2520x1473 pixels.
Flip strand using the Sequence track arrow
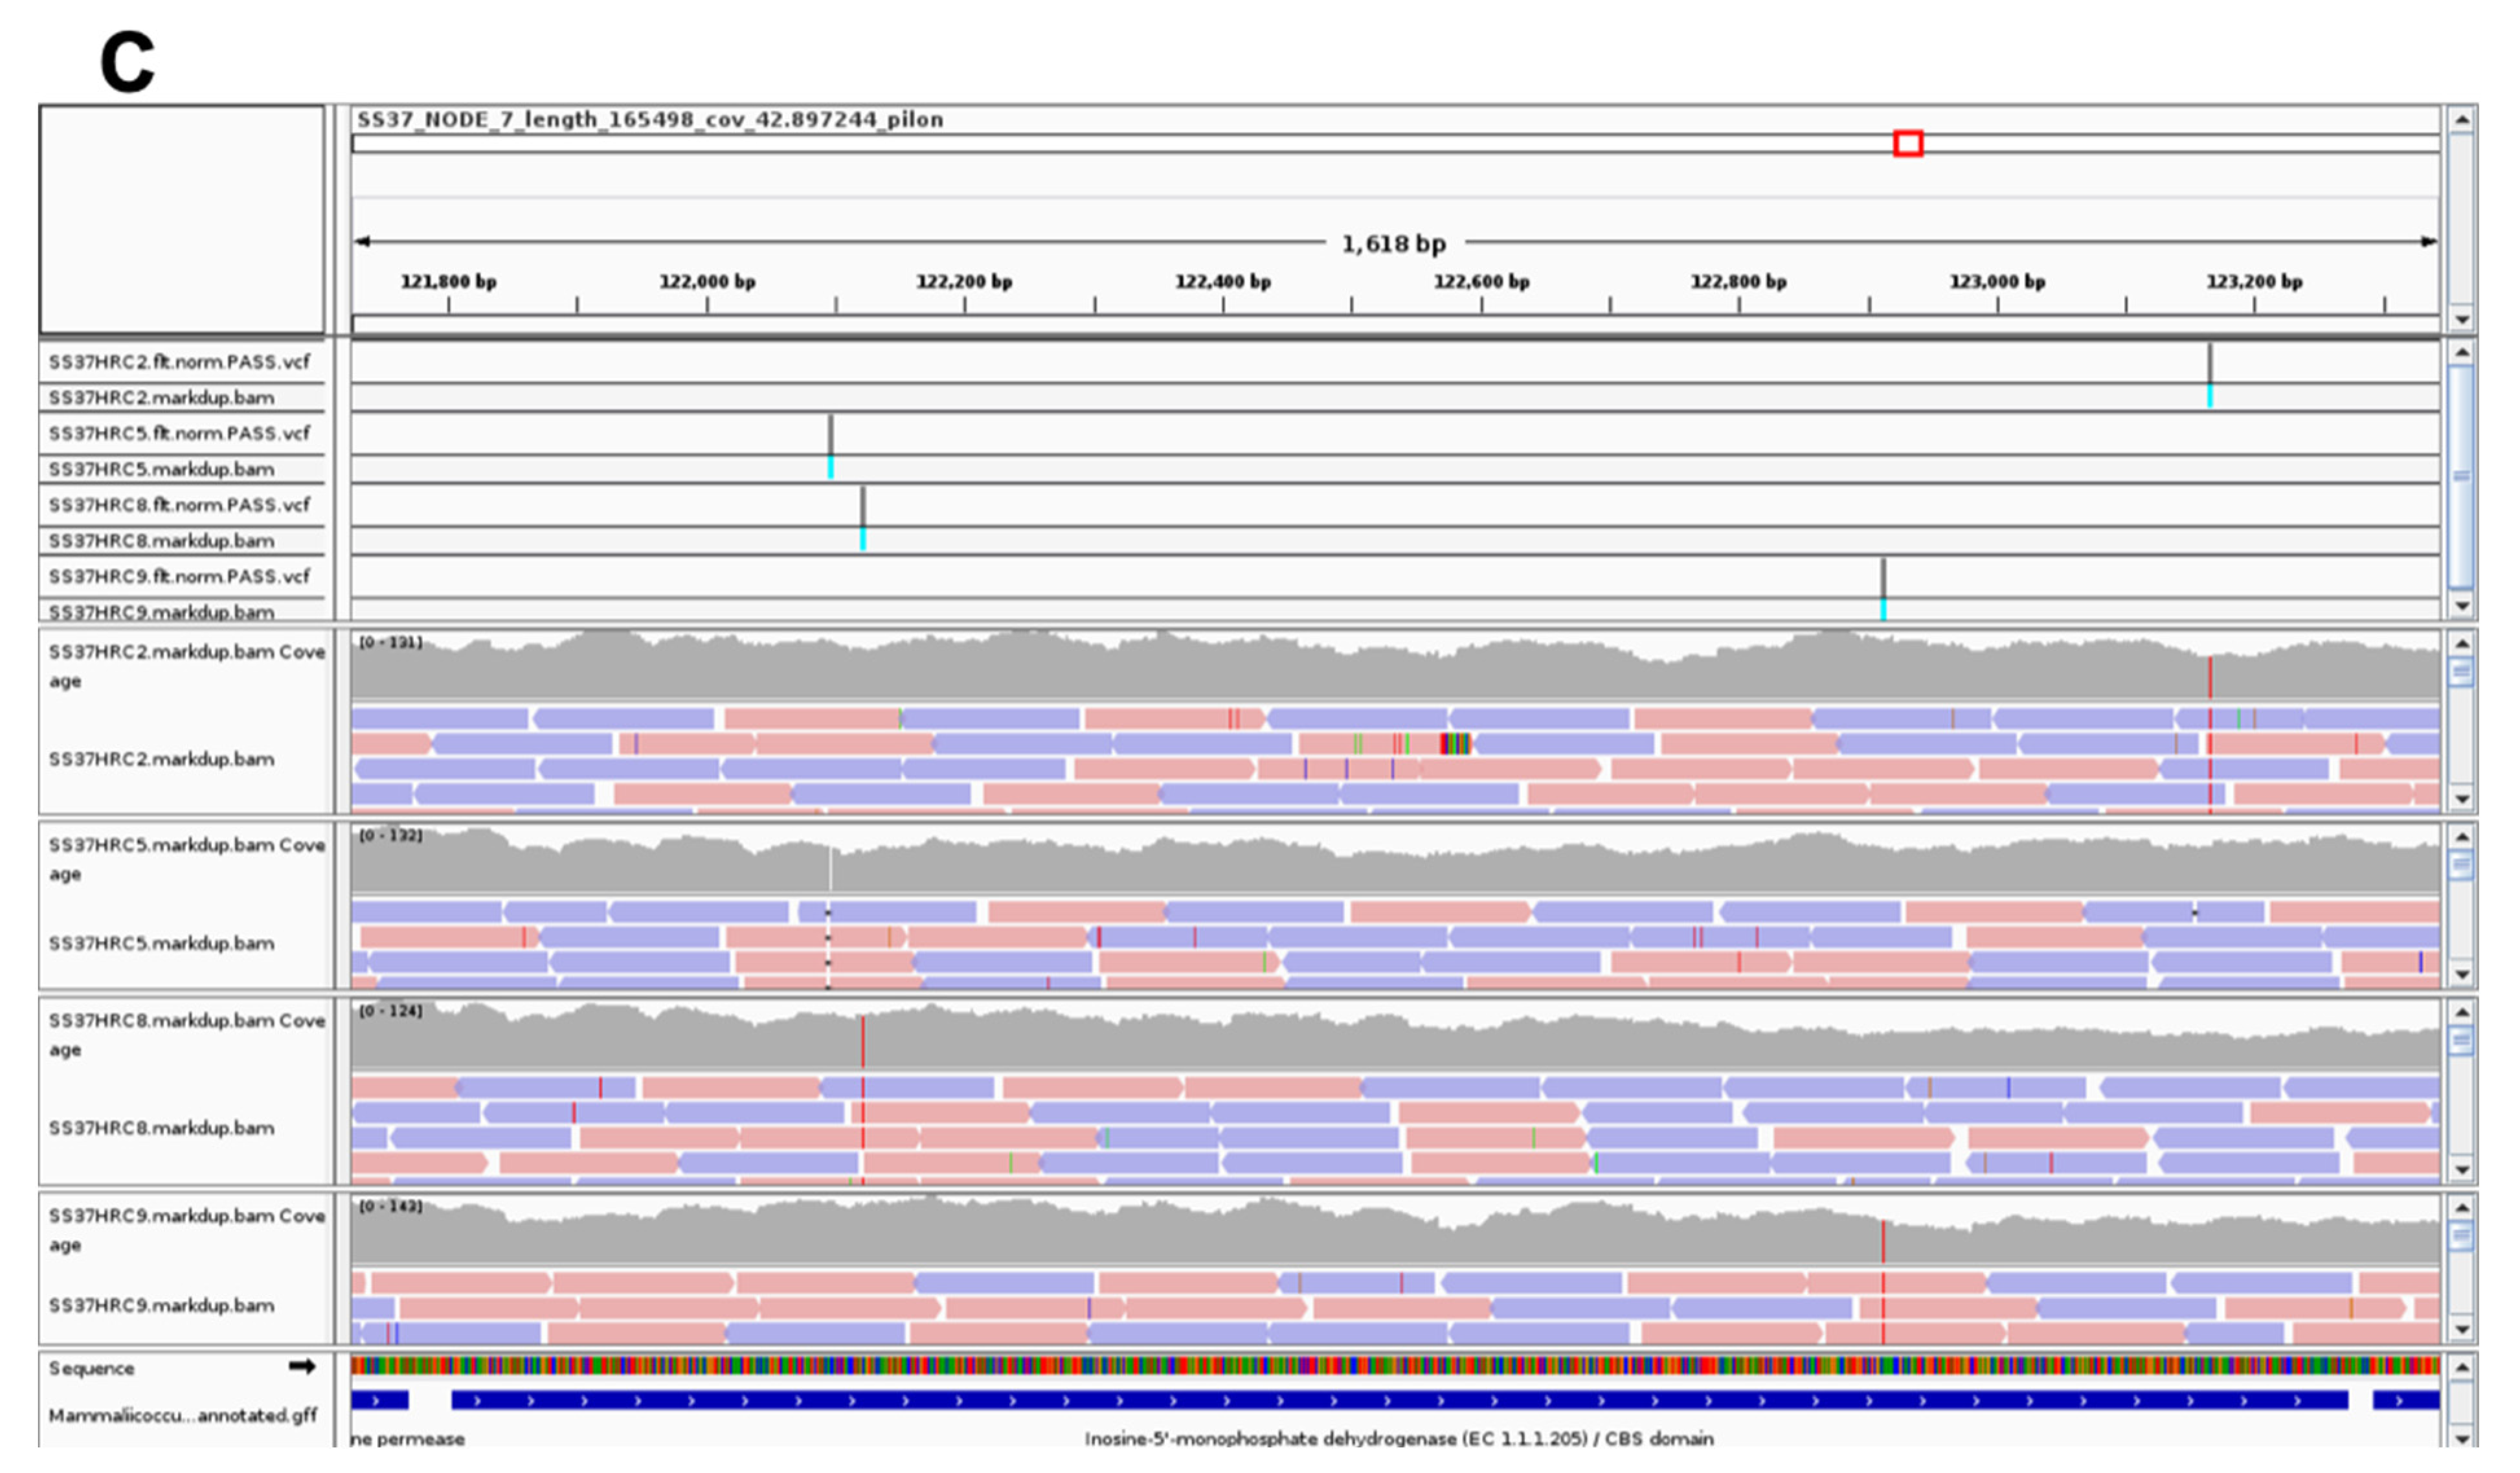pos(301,1366)
